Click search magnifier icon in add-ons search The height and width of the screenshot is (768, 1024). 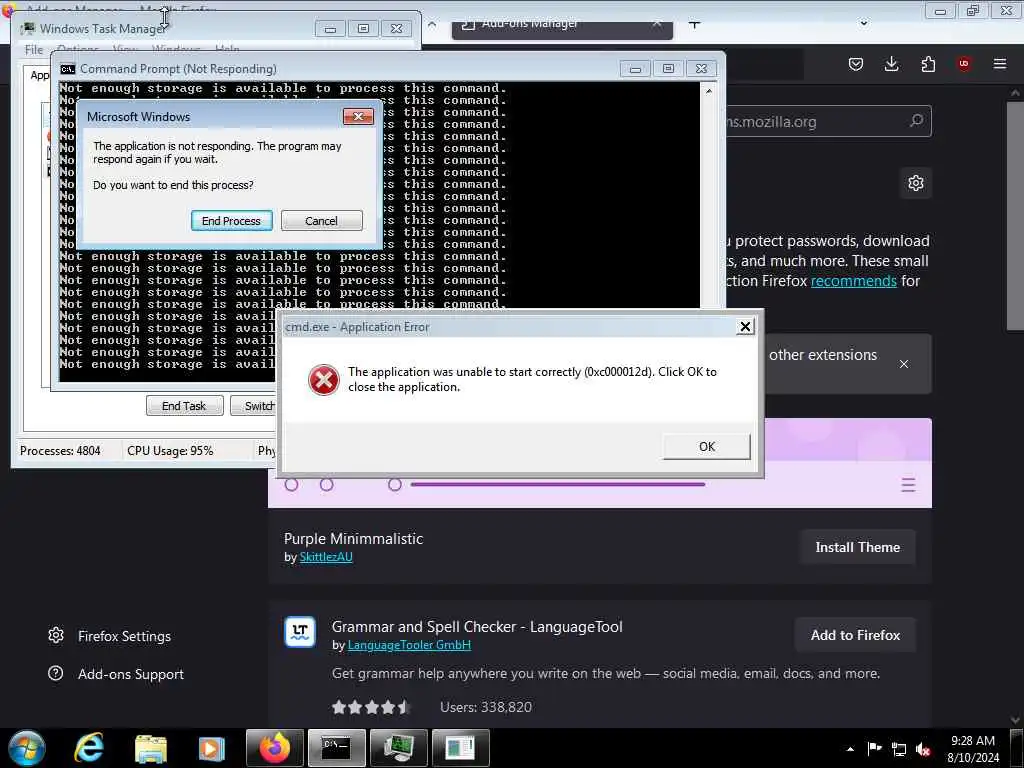(916, 121)
